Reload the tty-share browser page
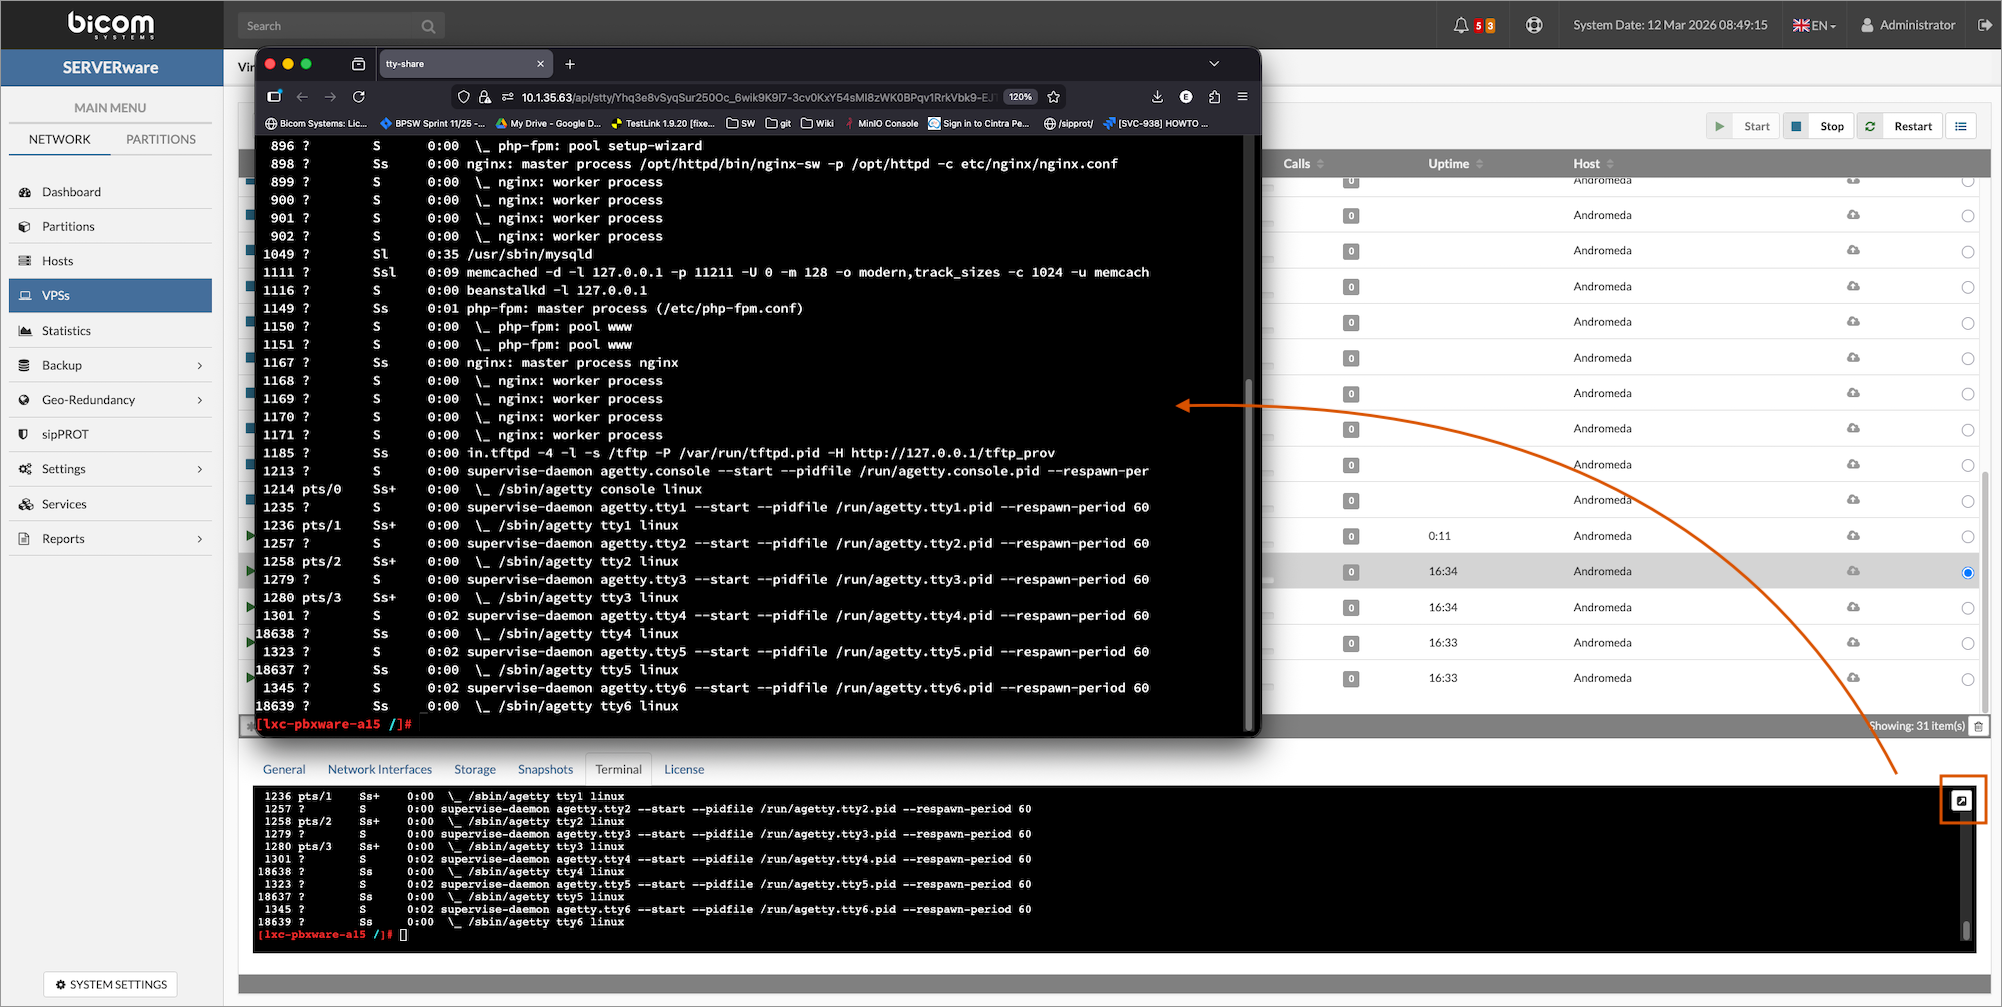 click(359, 97)
